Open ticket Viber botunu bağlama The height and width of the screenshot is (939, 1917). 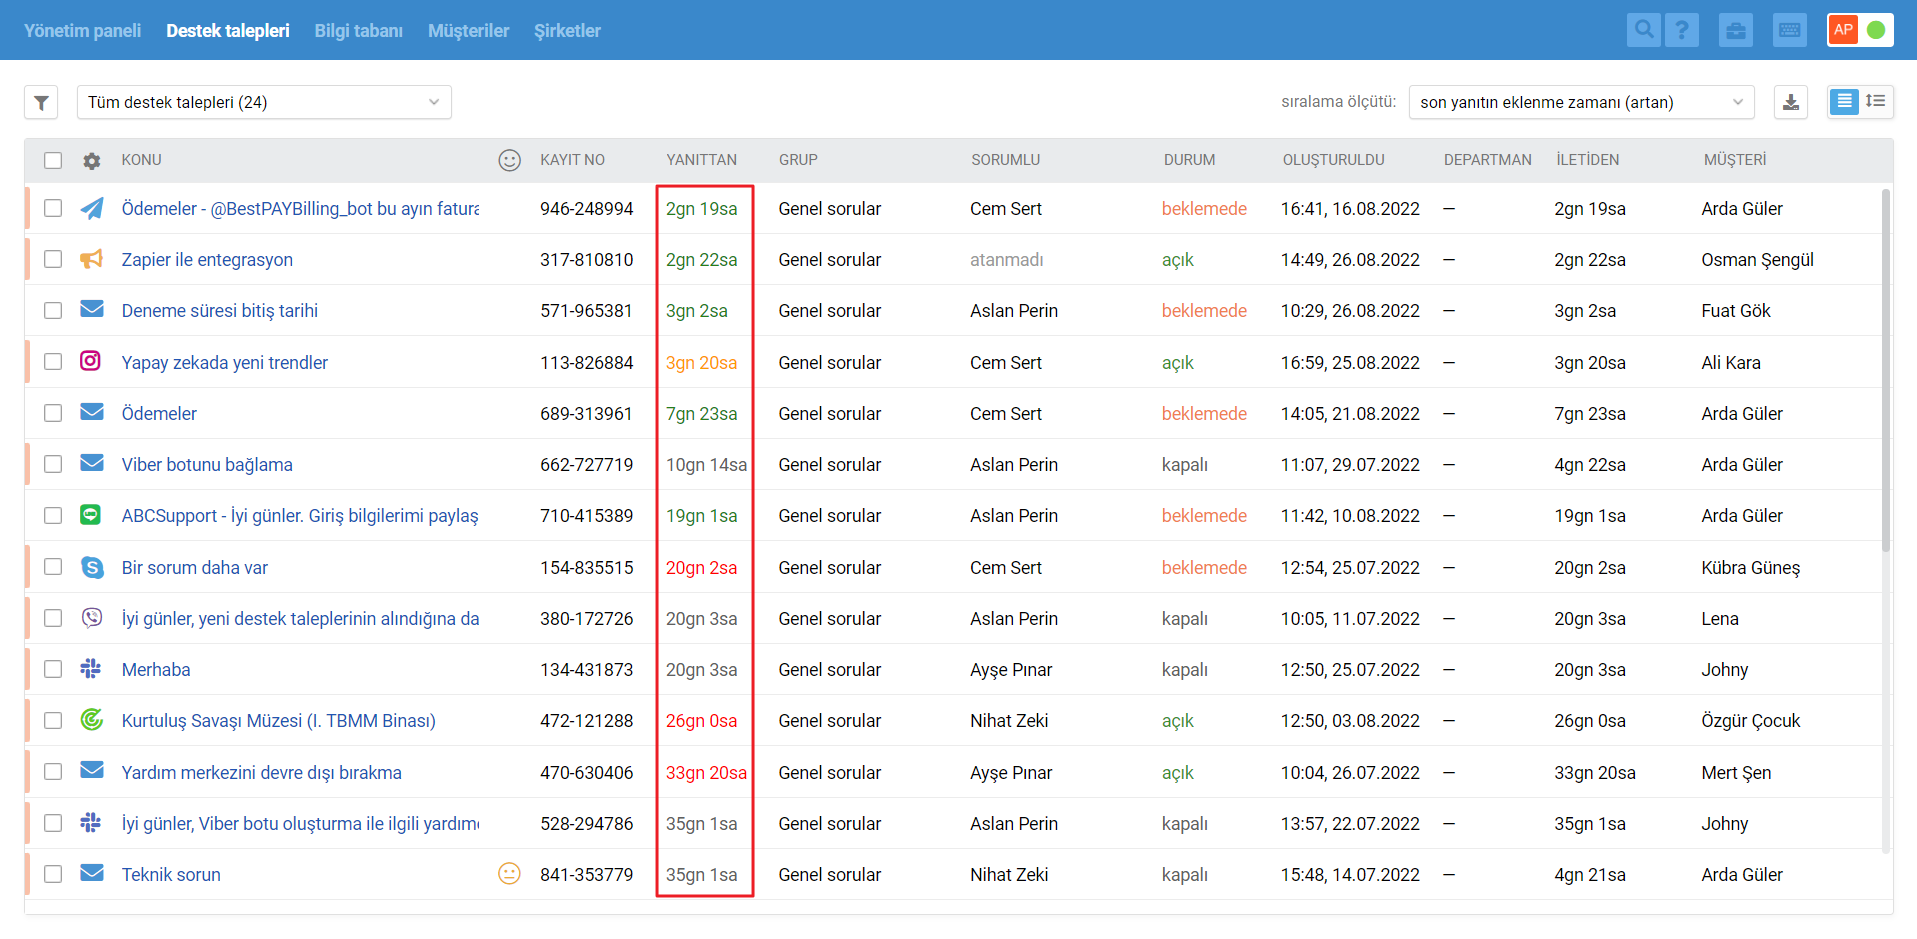point(207,465)
